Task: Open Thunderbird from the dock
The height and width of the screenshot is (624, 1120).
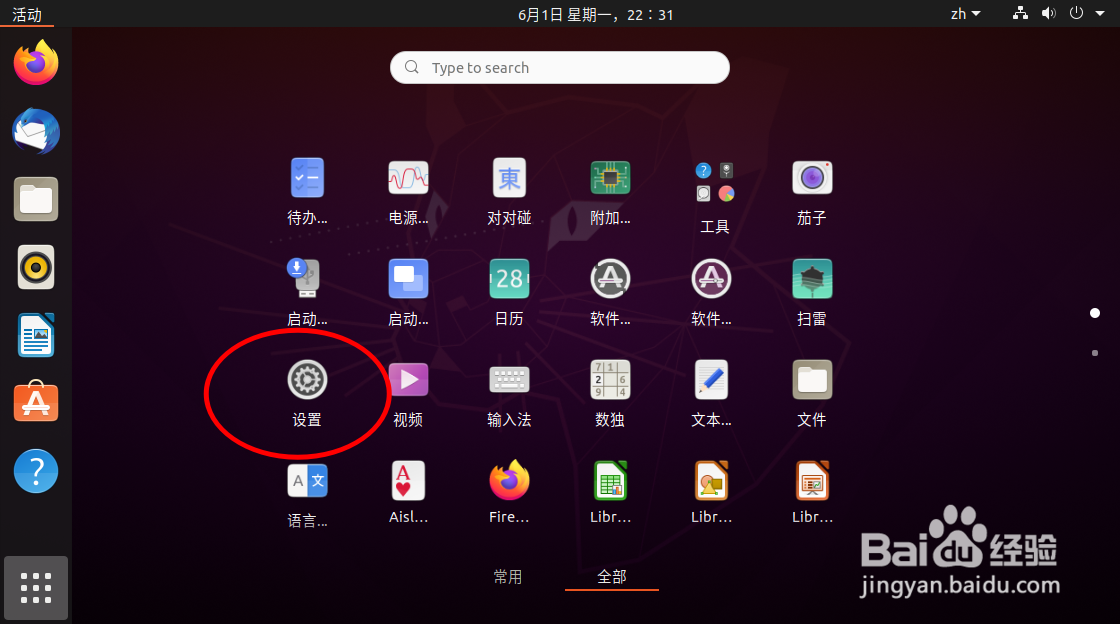Action: (x=35, y=131)
